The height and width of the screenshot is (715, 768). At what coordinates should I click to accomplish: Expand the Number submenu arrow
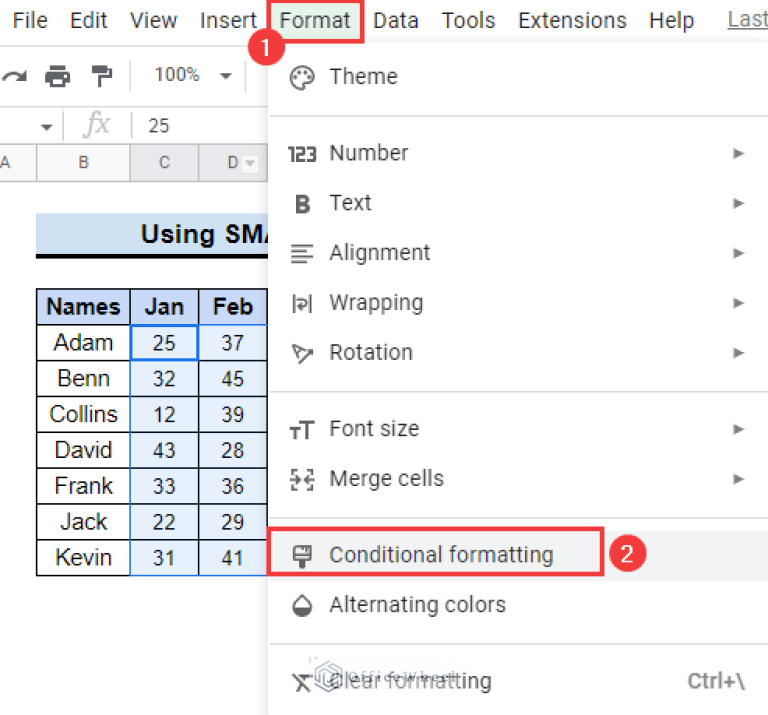click(x=738, y=153)
